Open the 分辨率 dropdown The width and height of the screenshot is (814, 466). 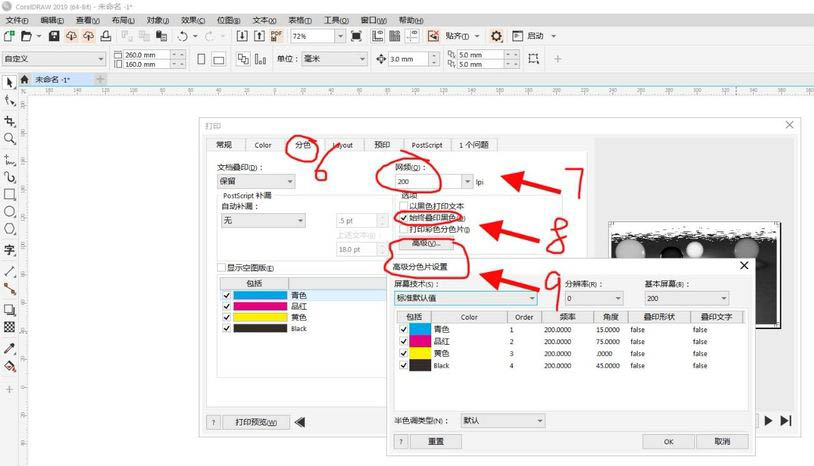pos(593,298)
